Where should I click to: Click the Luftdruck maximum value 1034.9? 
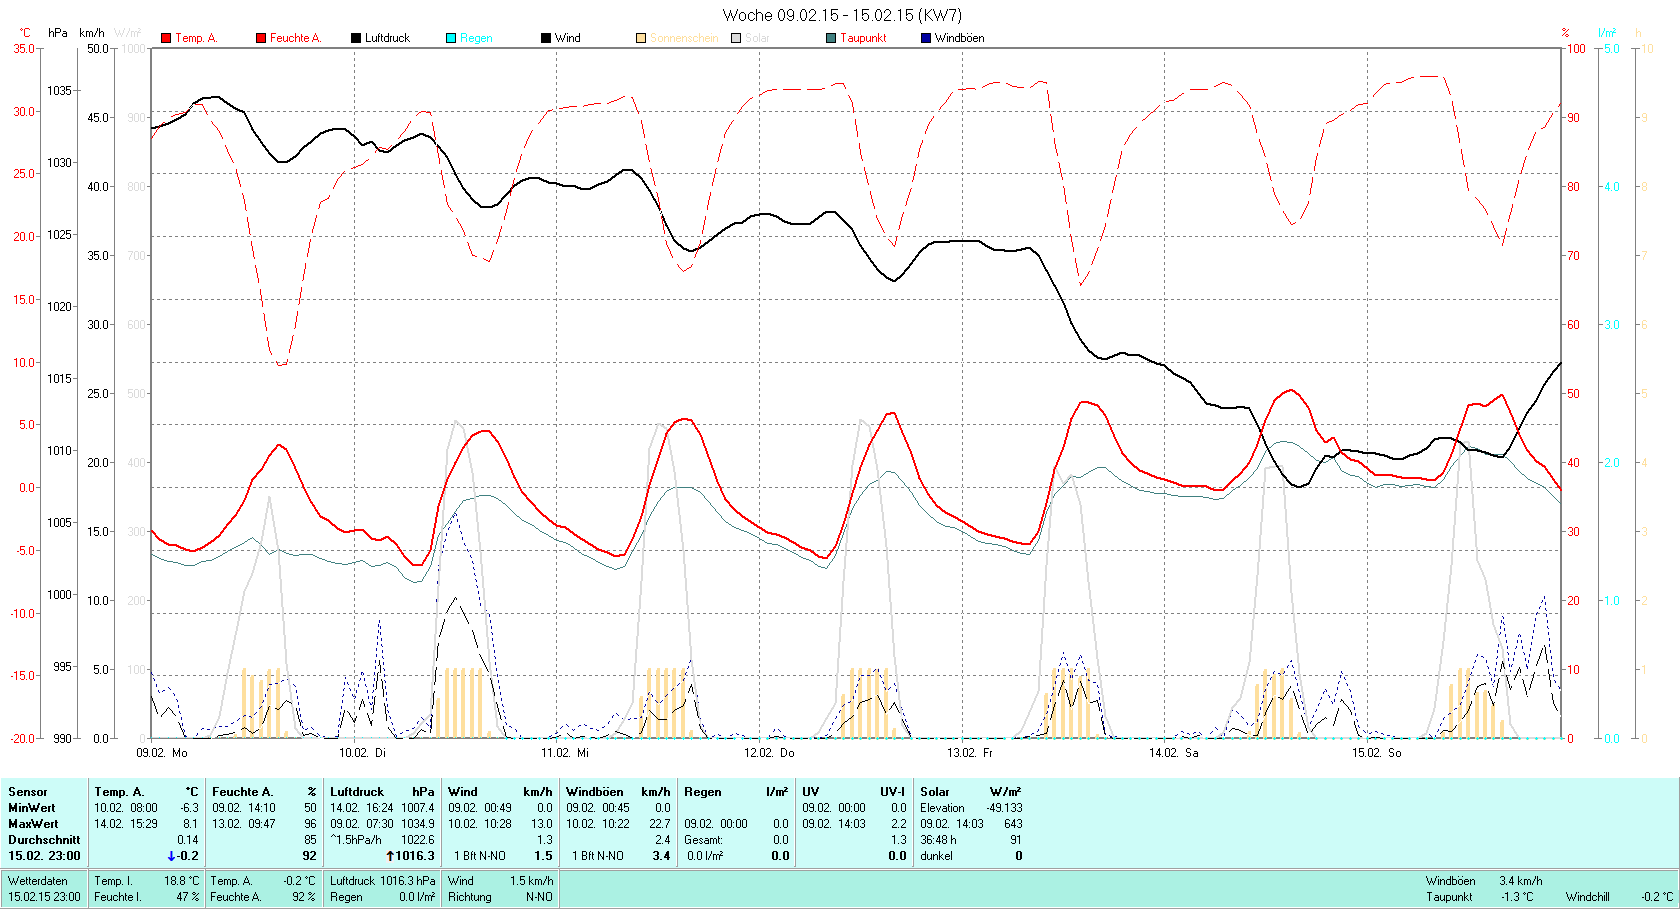click(x=418, y=824)
